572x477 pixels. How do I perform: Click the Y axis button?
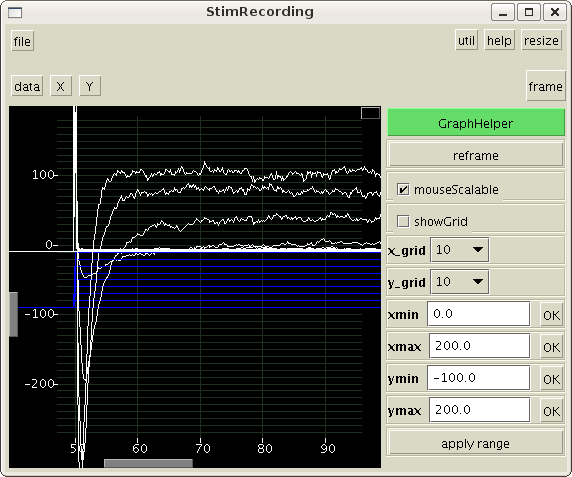pos(90,86)
